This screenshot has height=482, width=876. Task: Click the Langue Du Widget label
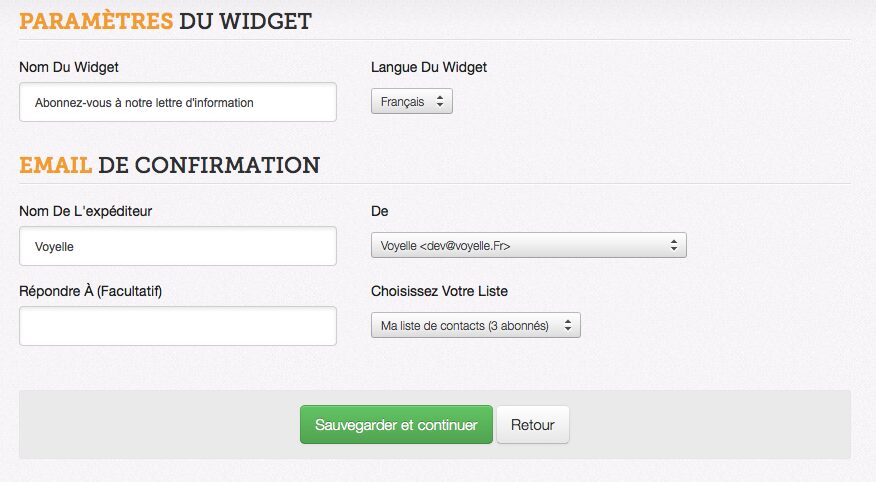[428, 67]
